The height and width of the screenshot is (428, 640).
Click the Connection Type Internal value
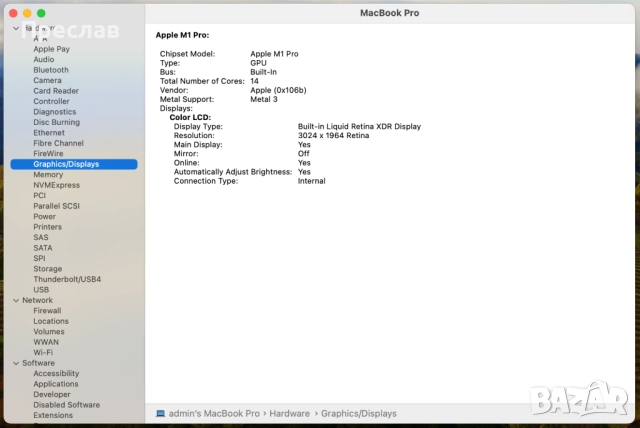(x=311, y=181)
